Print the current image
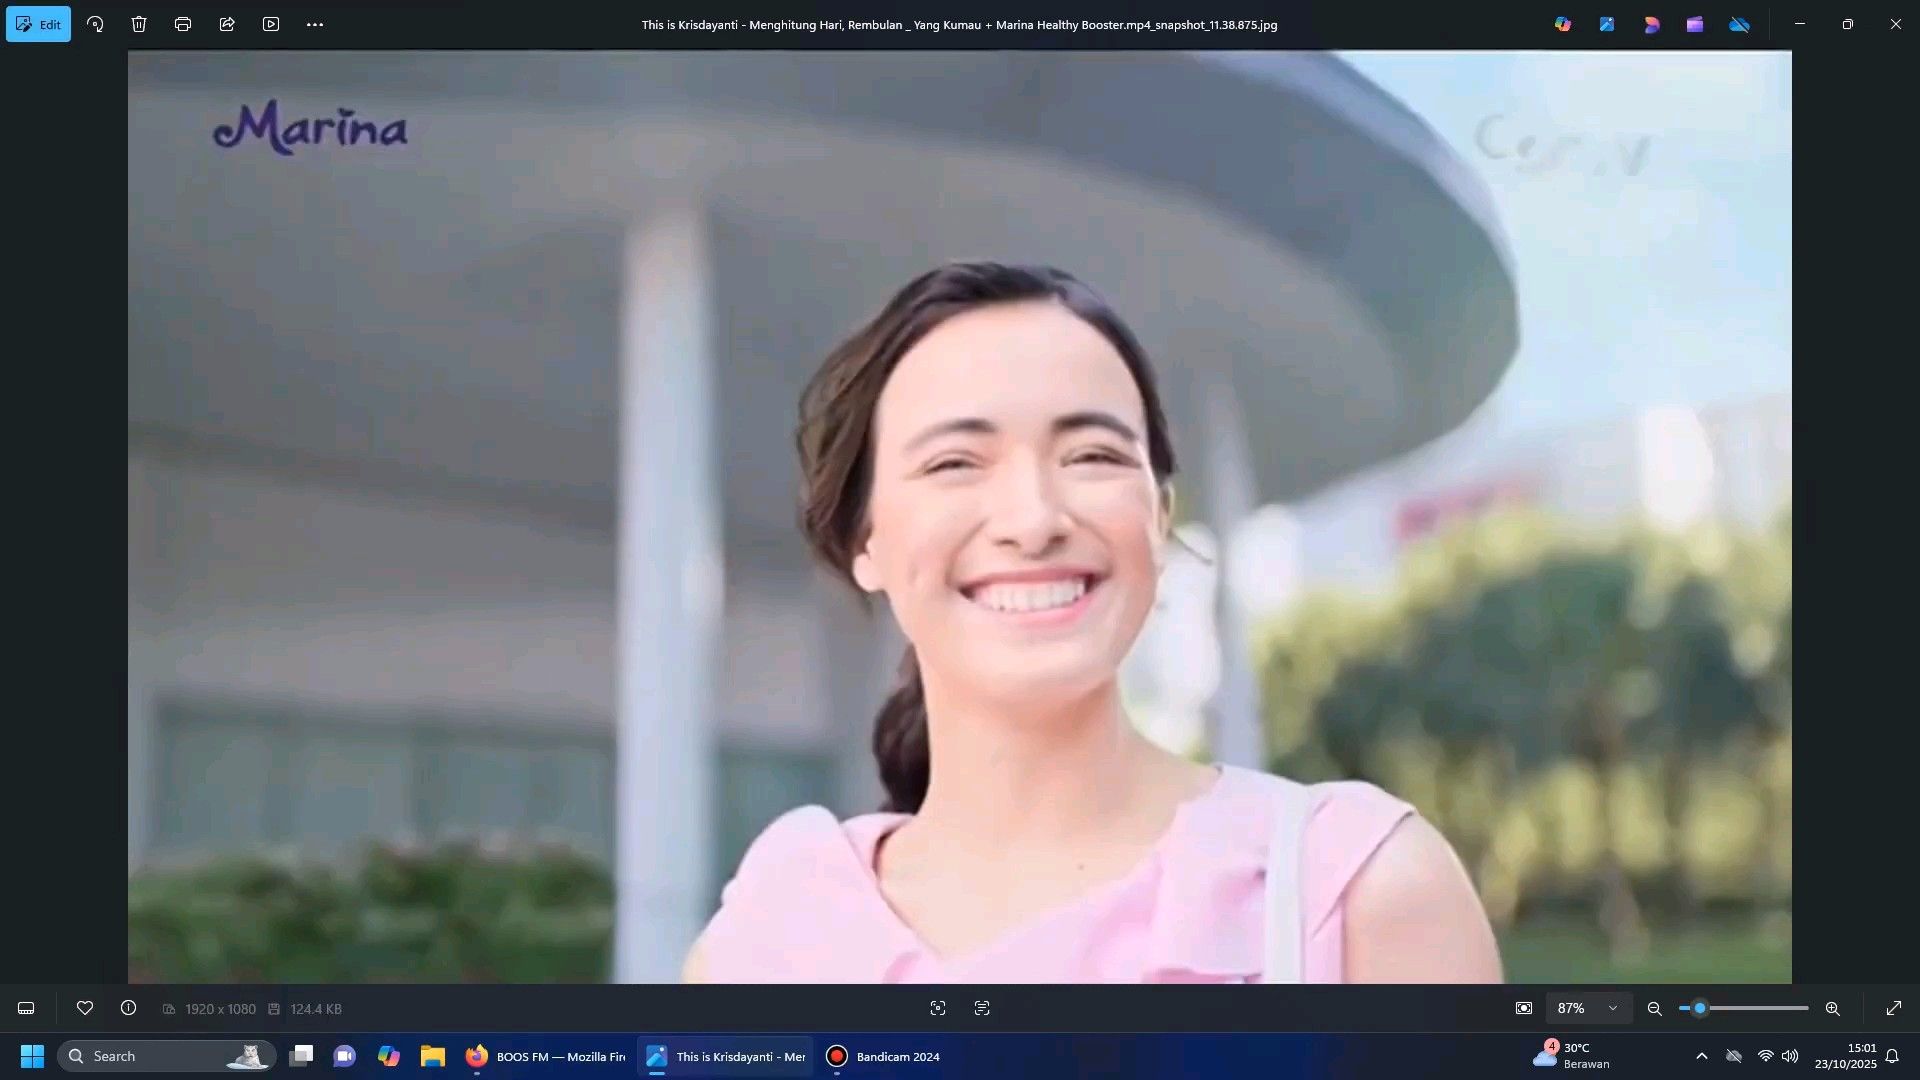The height and width of the screenshot is (1080, 1920). [183, 24]
